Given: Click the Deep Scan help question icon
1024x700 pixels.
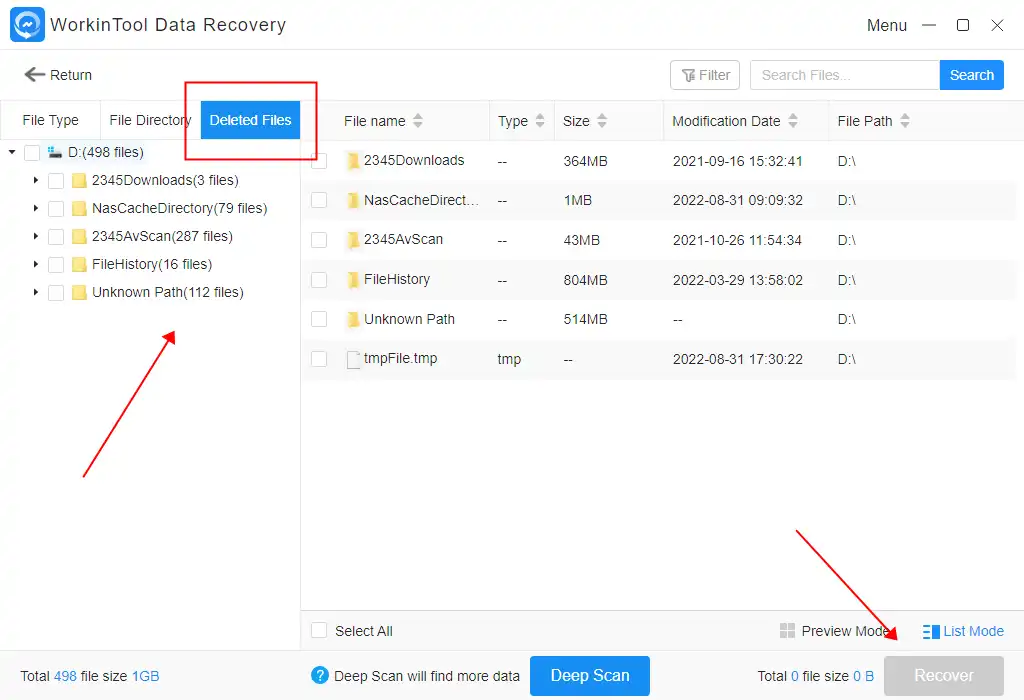Looking at the screenshot, I should pos(320,675).
